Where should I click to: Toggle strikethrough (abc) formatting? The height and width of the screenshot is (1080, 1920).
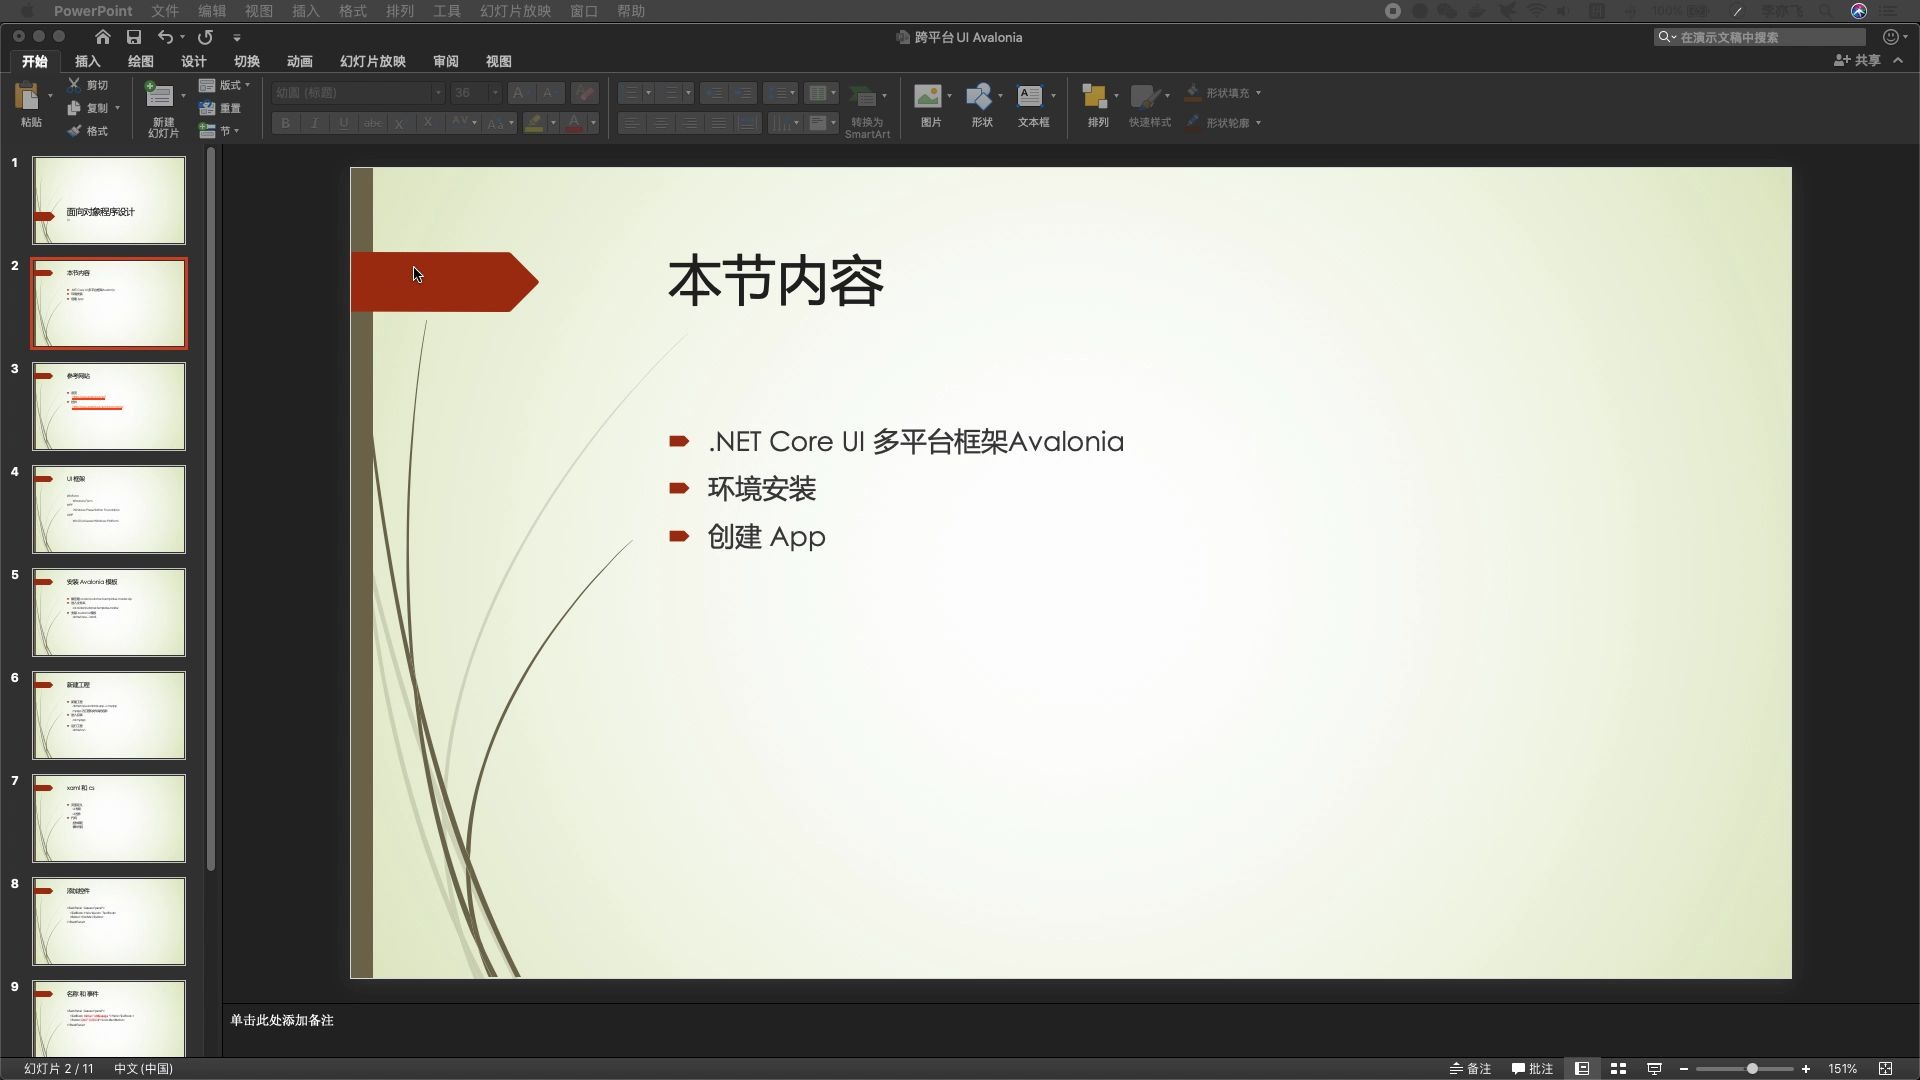373,123
